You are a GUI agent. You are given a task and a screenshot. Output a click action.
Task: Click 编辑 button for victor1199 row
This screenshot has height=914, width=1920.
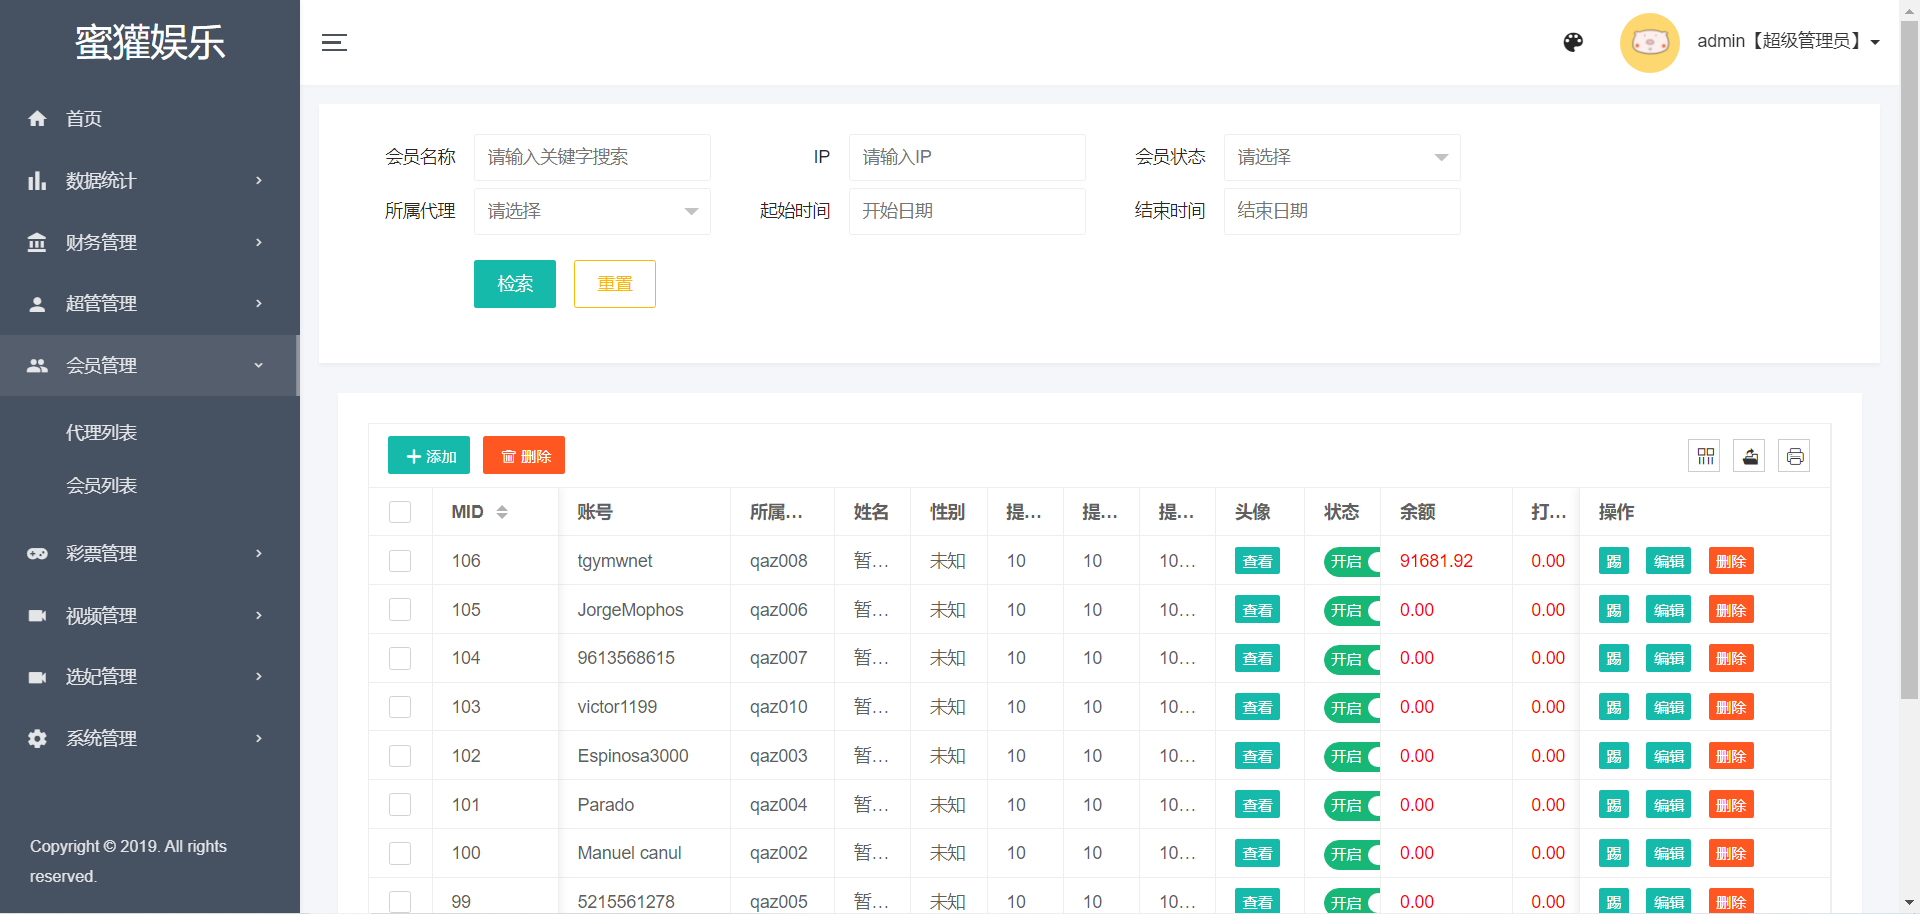[1667, 707]
